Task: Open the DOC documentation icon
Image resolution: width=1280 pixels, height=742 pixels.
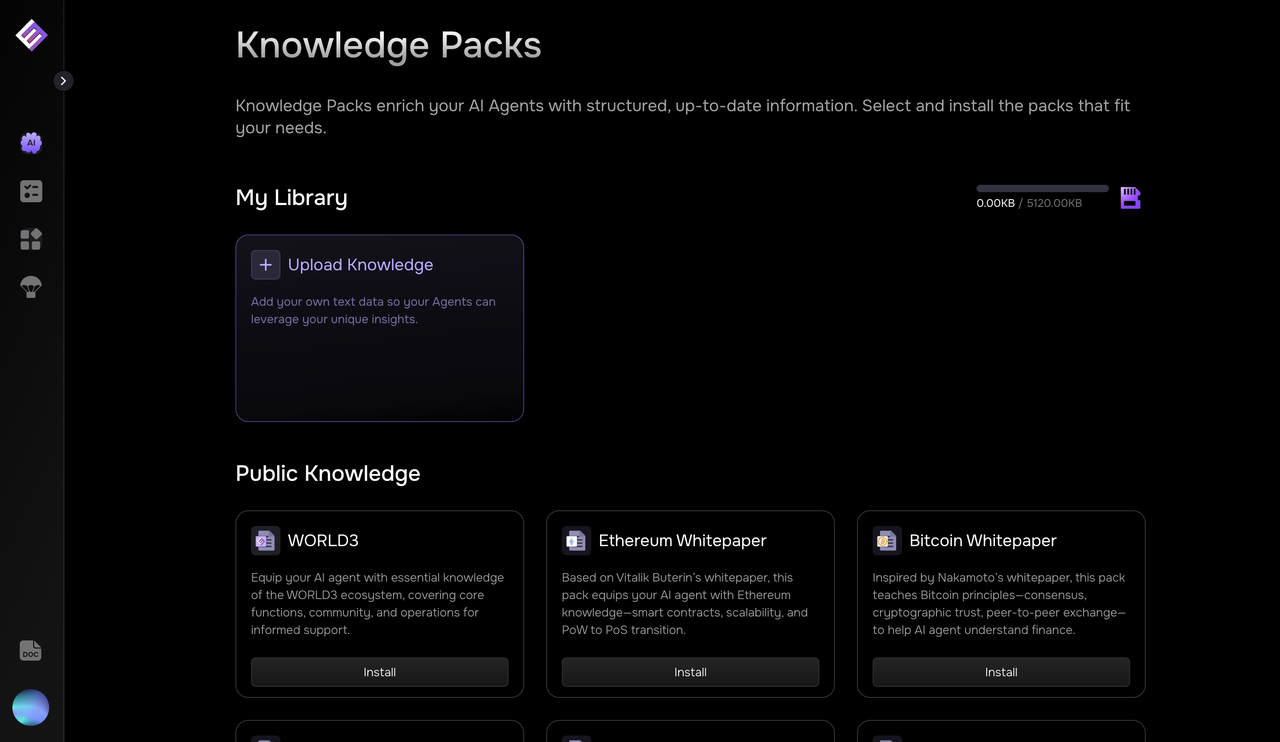Action: pyautogui.click(x=31, y=651)
